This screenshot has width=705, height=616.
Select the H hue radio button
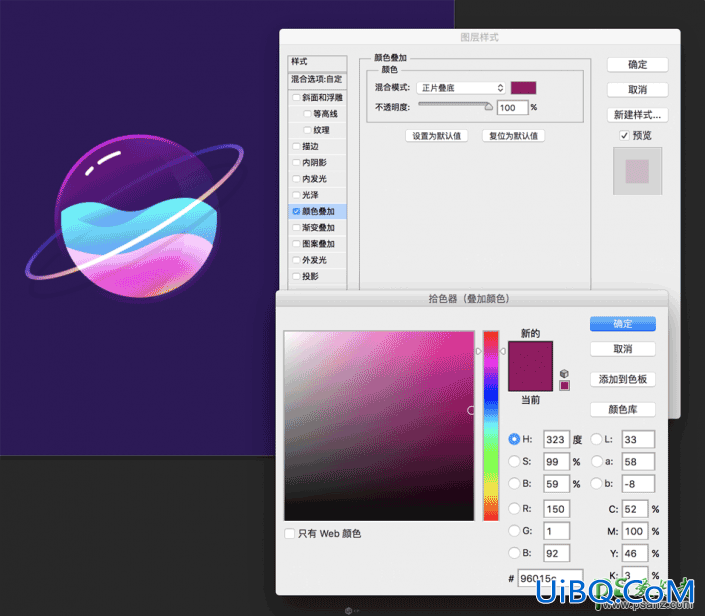[514, 439]
